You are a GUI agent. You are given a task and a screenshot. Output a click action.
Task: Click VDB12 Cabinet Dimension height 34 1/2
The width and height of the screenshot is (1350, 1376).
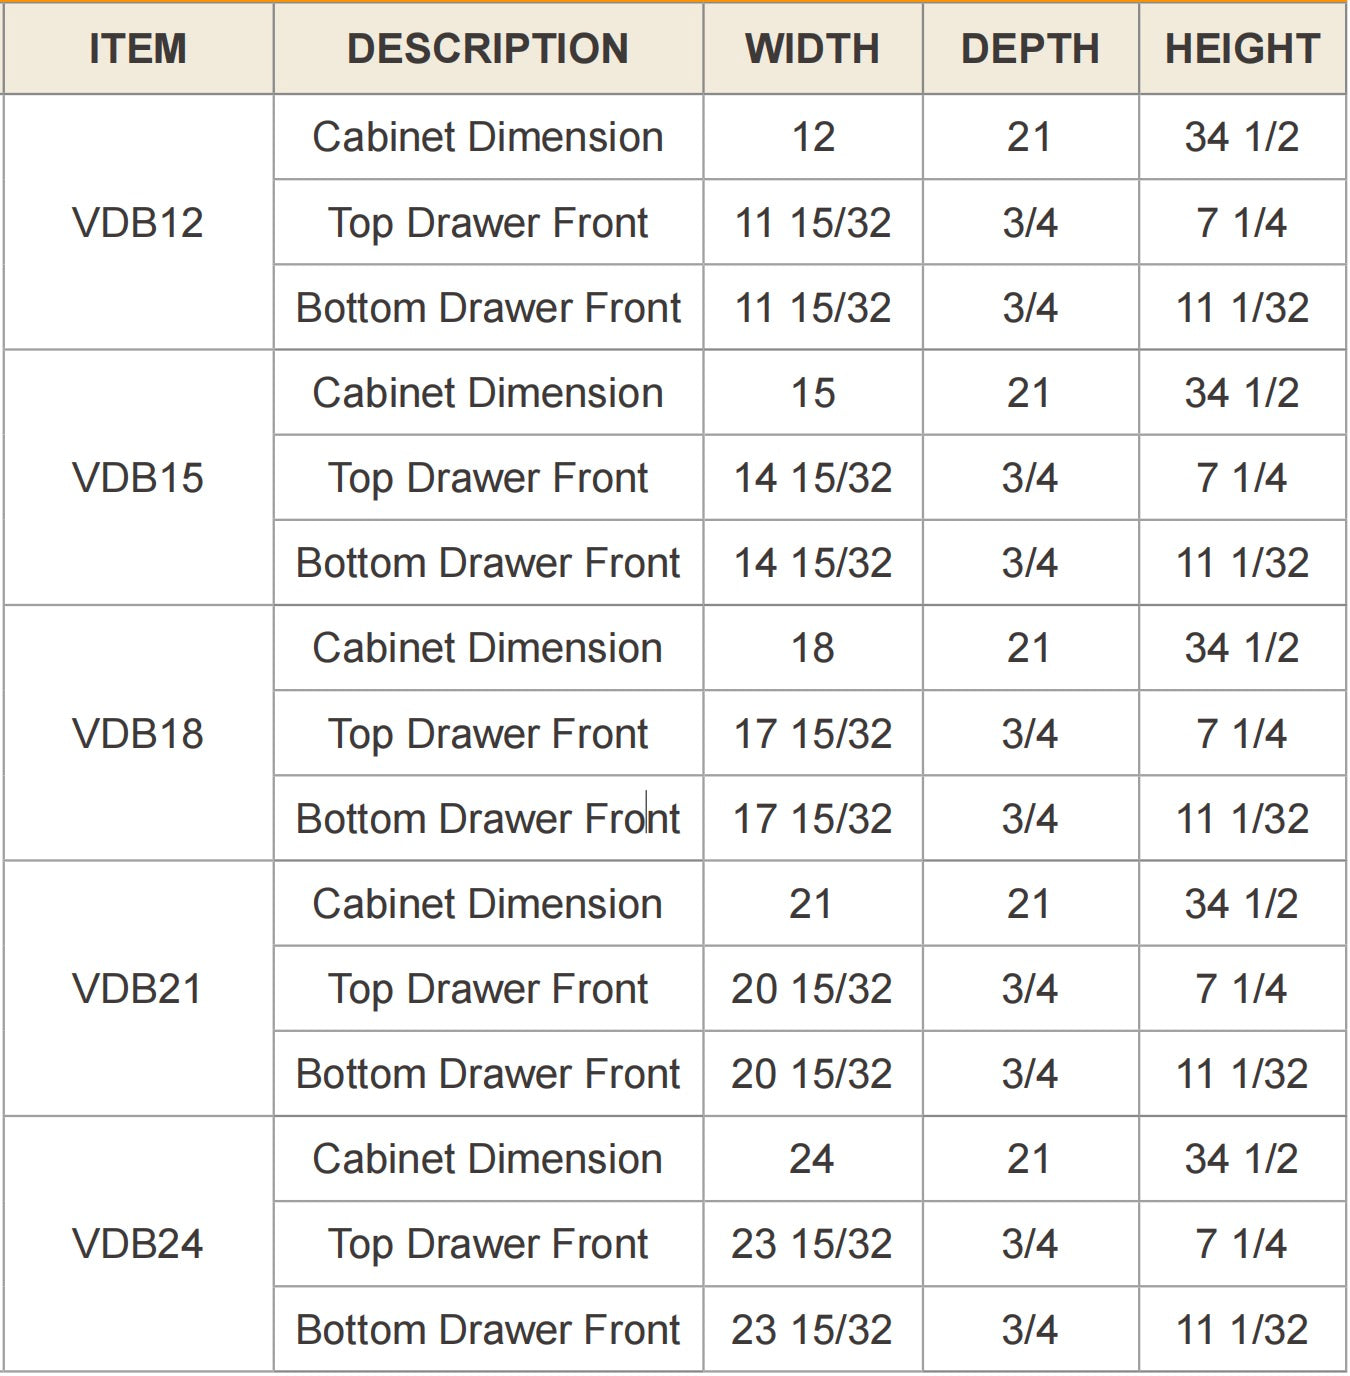click(1242, 137)
